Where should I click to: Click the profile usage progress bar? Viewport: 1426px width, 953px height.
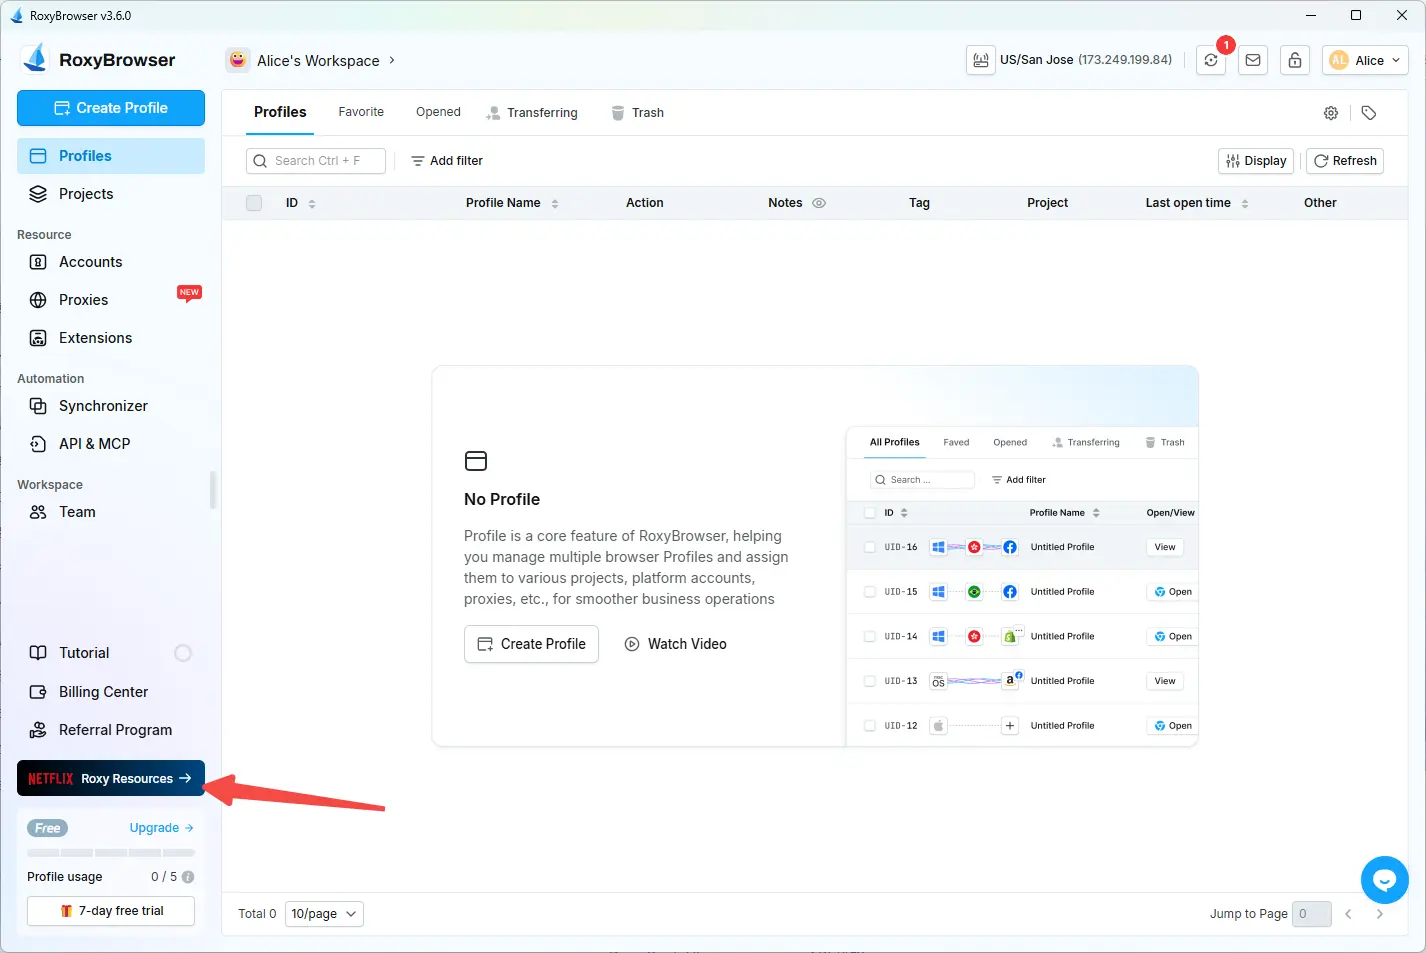111,853
